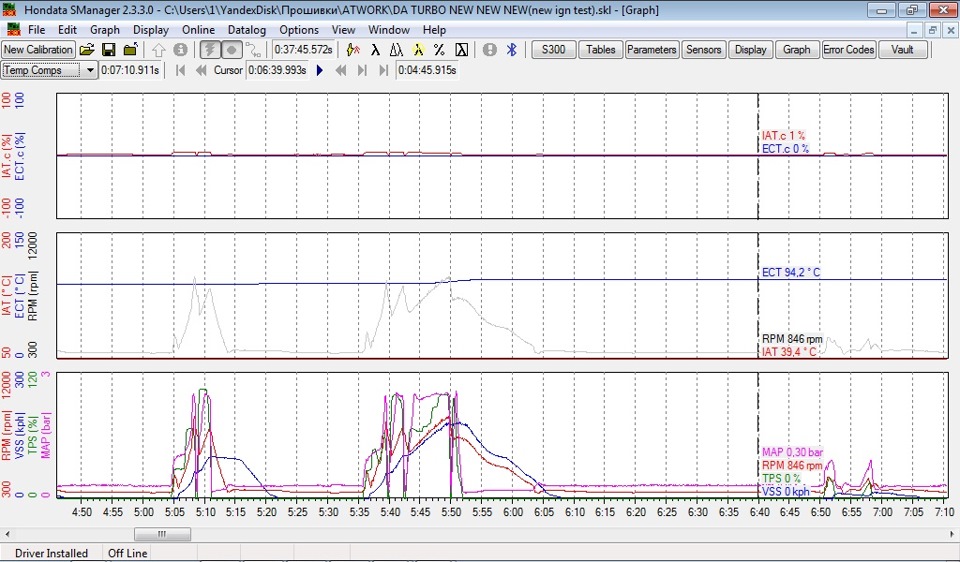Toggle the lightning bolt connect icon

[x=210, y=50]
